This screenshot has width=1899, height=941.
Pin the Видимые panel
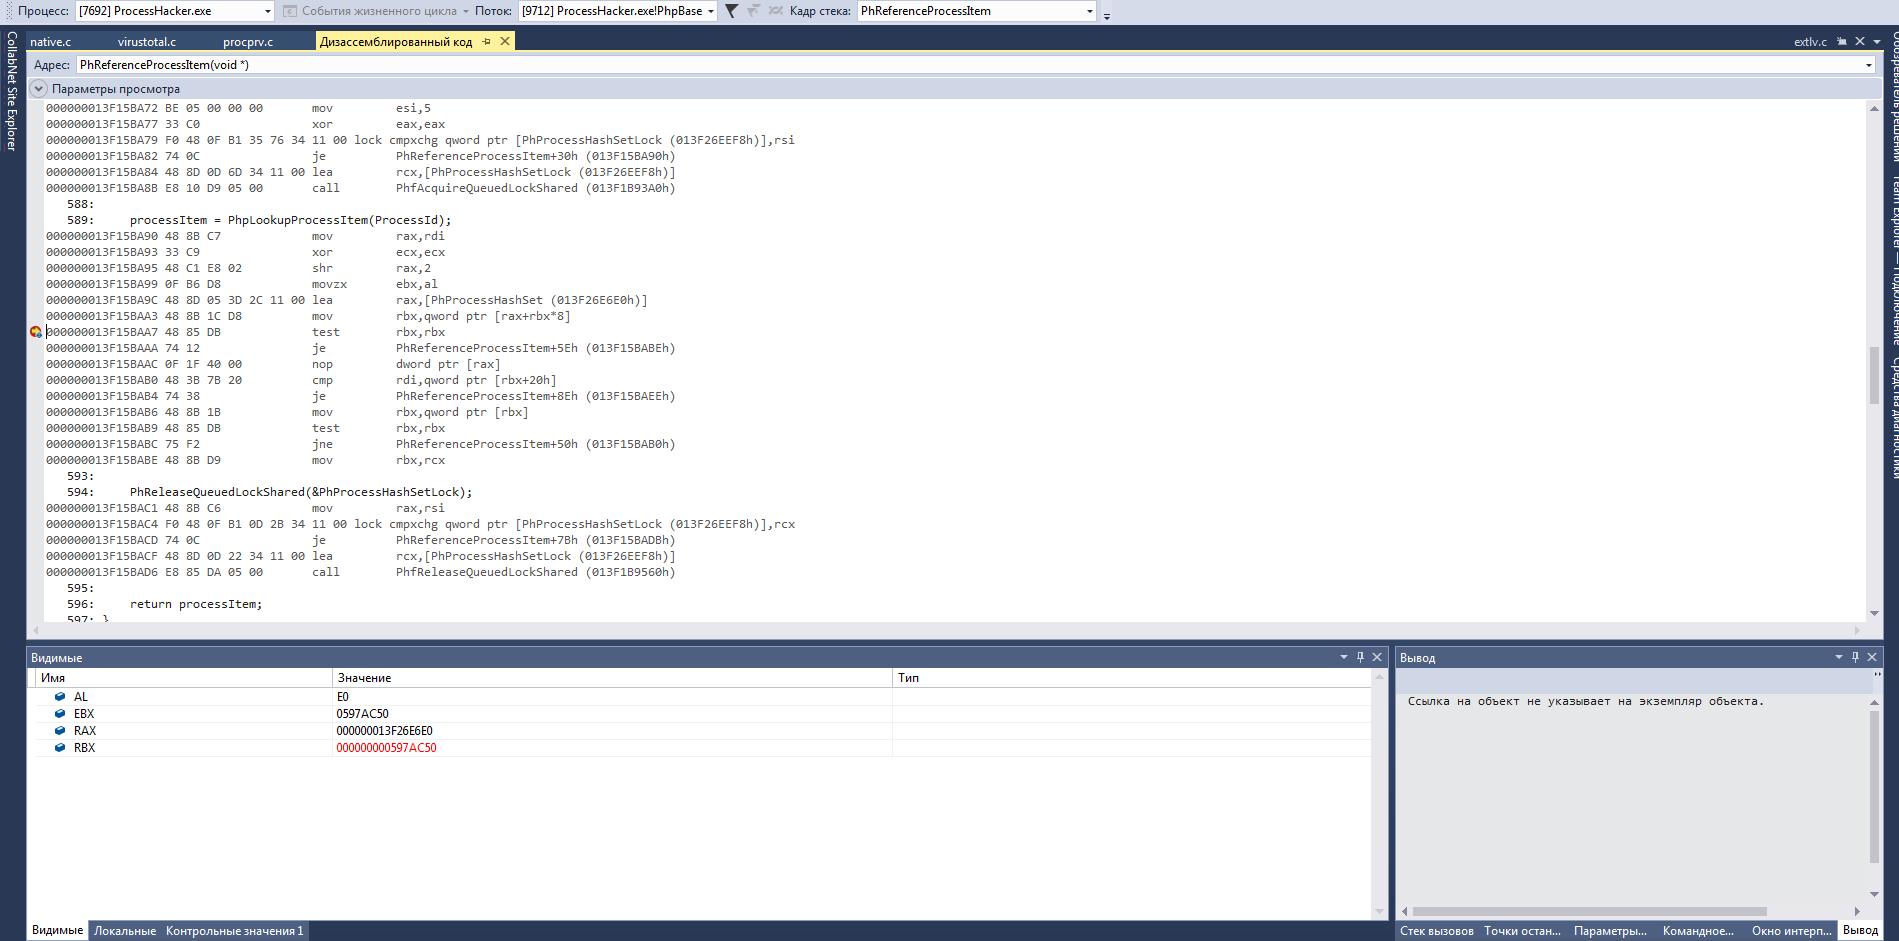[x=1360, y=657]
